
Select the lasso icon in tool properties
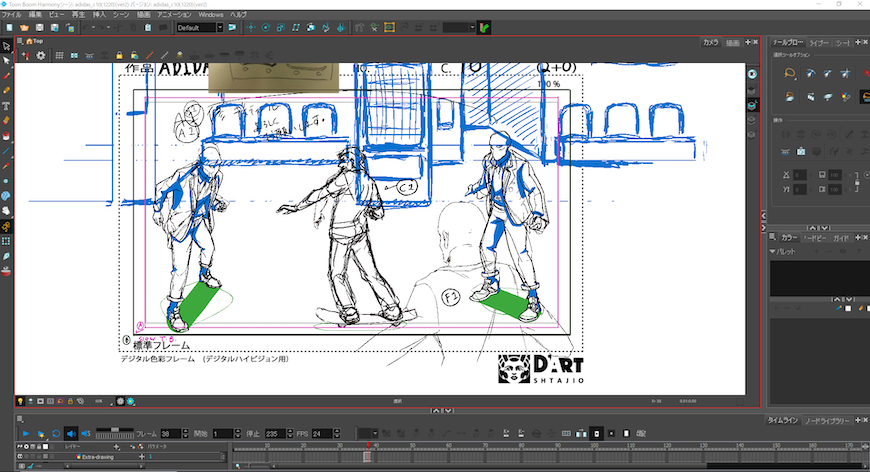pos(790,74)
